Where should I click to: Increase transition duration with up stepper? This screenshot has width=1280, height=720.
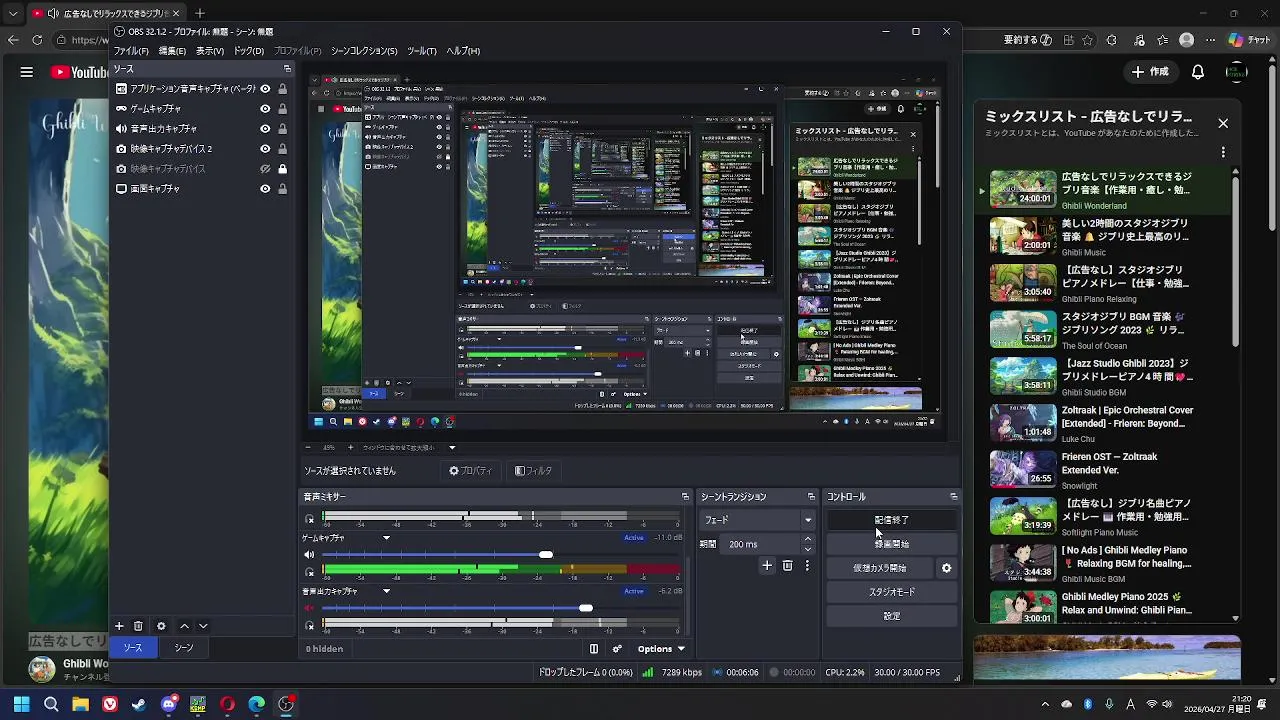click(808, 540)
